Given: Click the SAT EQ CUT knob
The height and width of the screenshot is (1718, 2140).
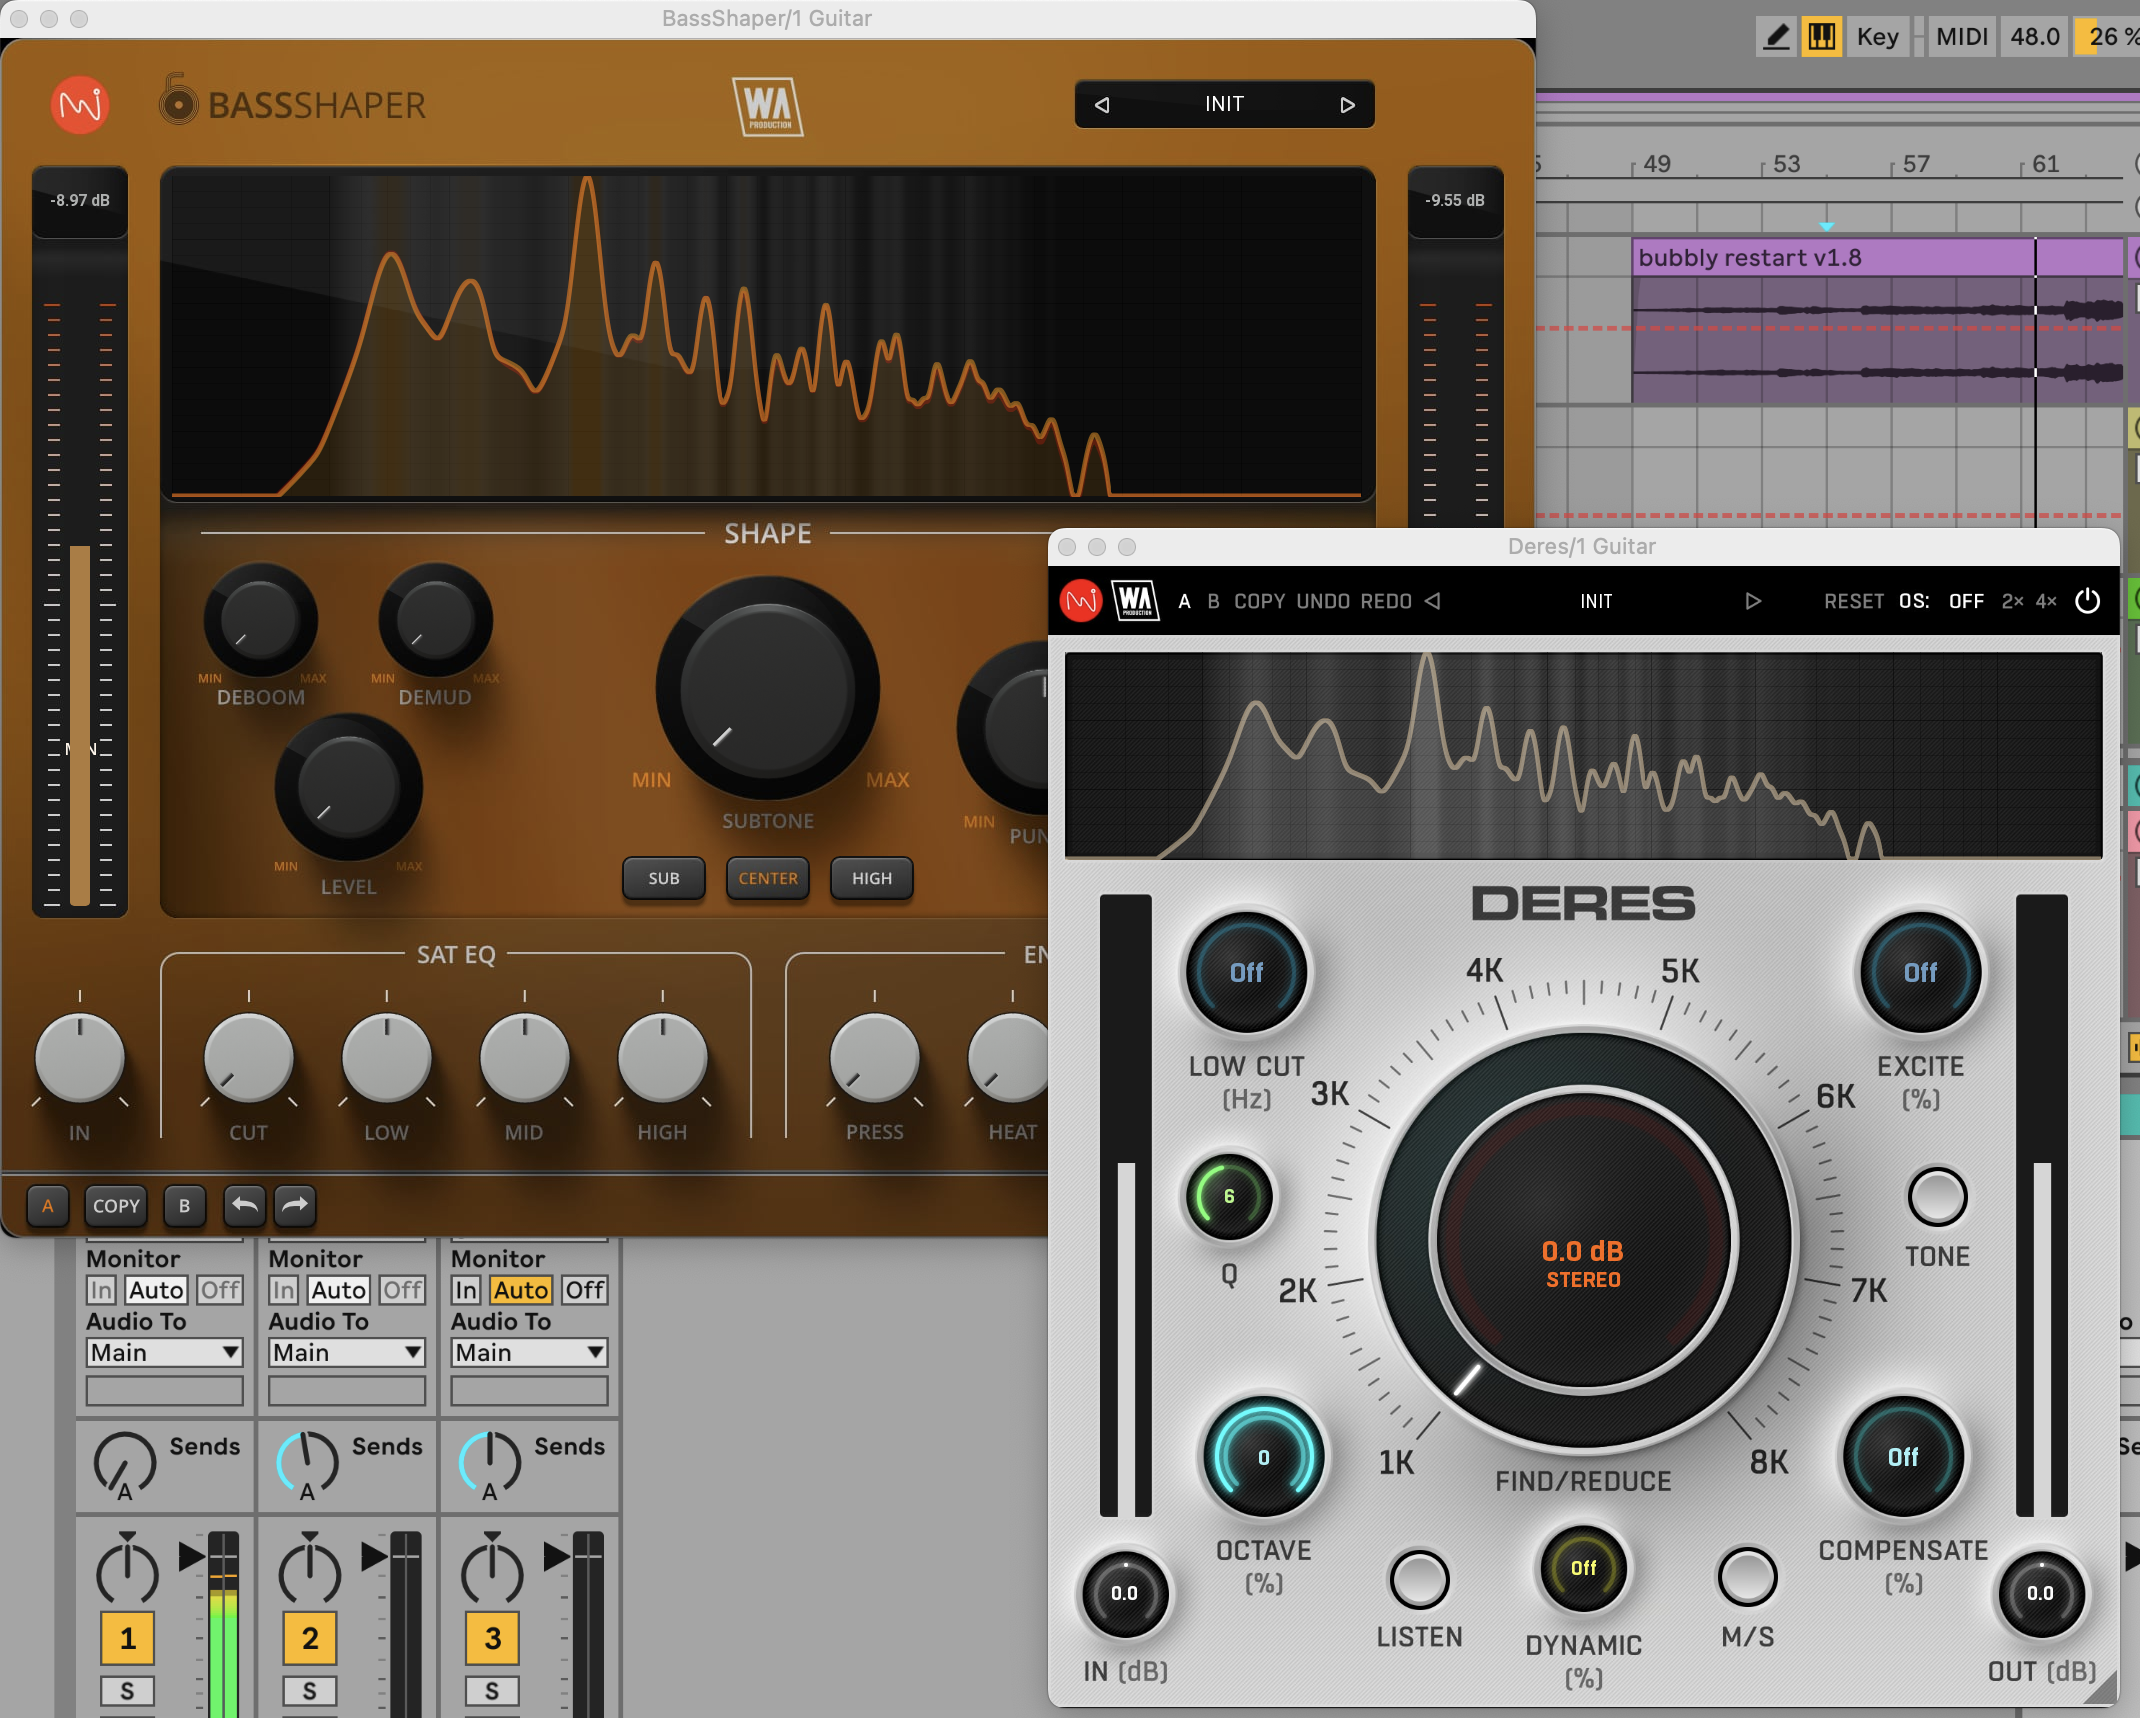Looking at the screenshot, I should 248,1059.
